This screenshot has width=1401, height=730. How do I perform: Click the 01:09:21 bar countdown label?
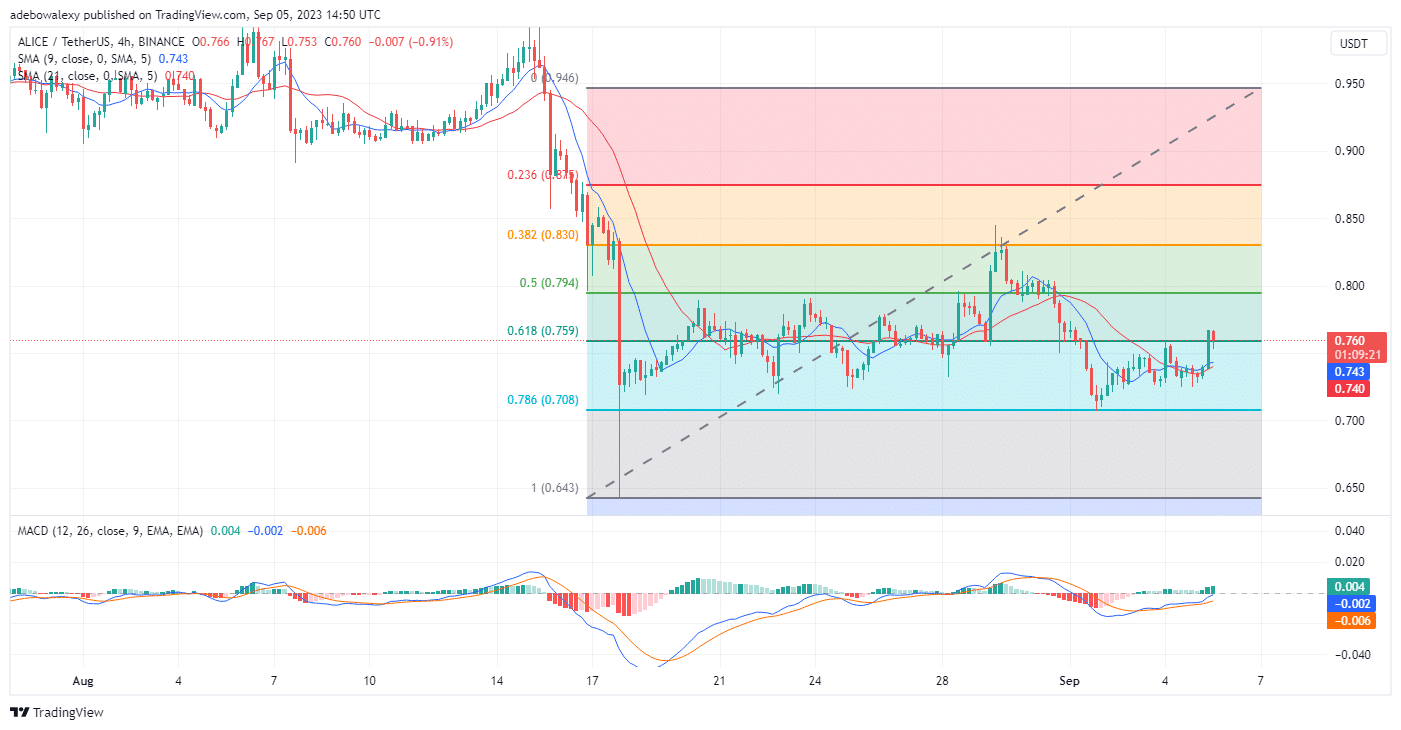1355,354
